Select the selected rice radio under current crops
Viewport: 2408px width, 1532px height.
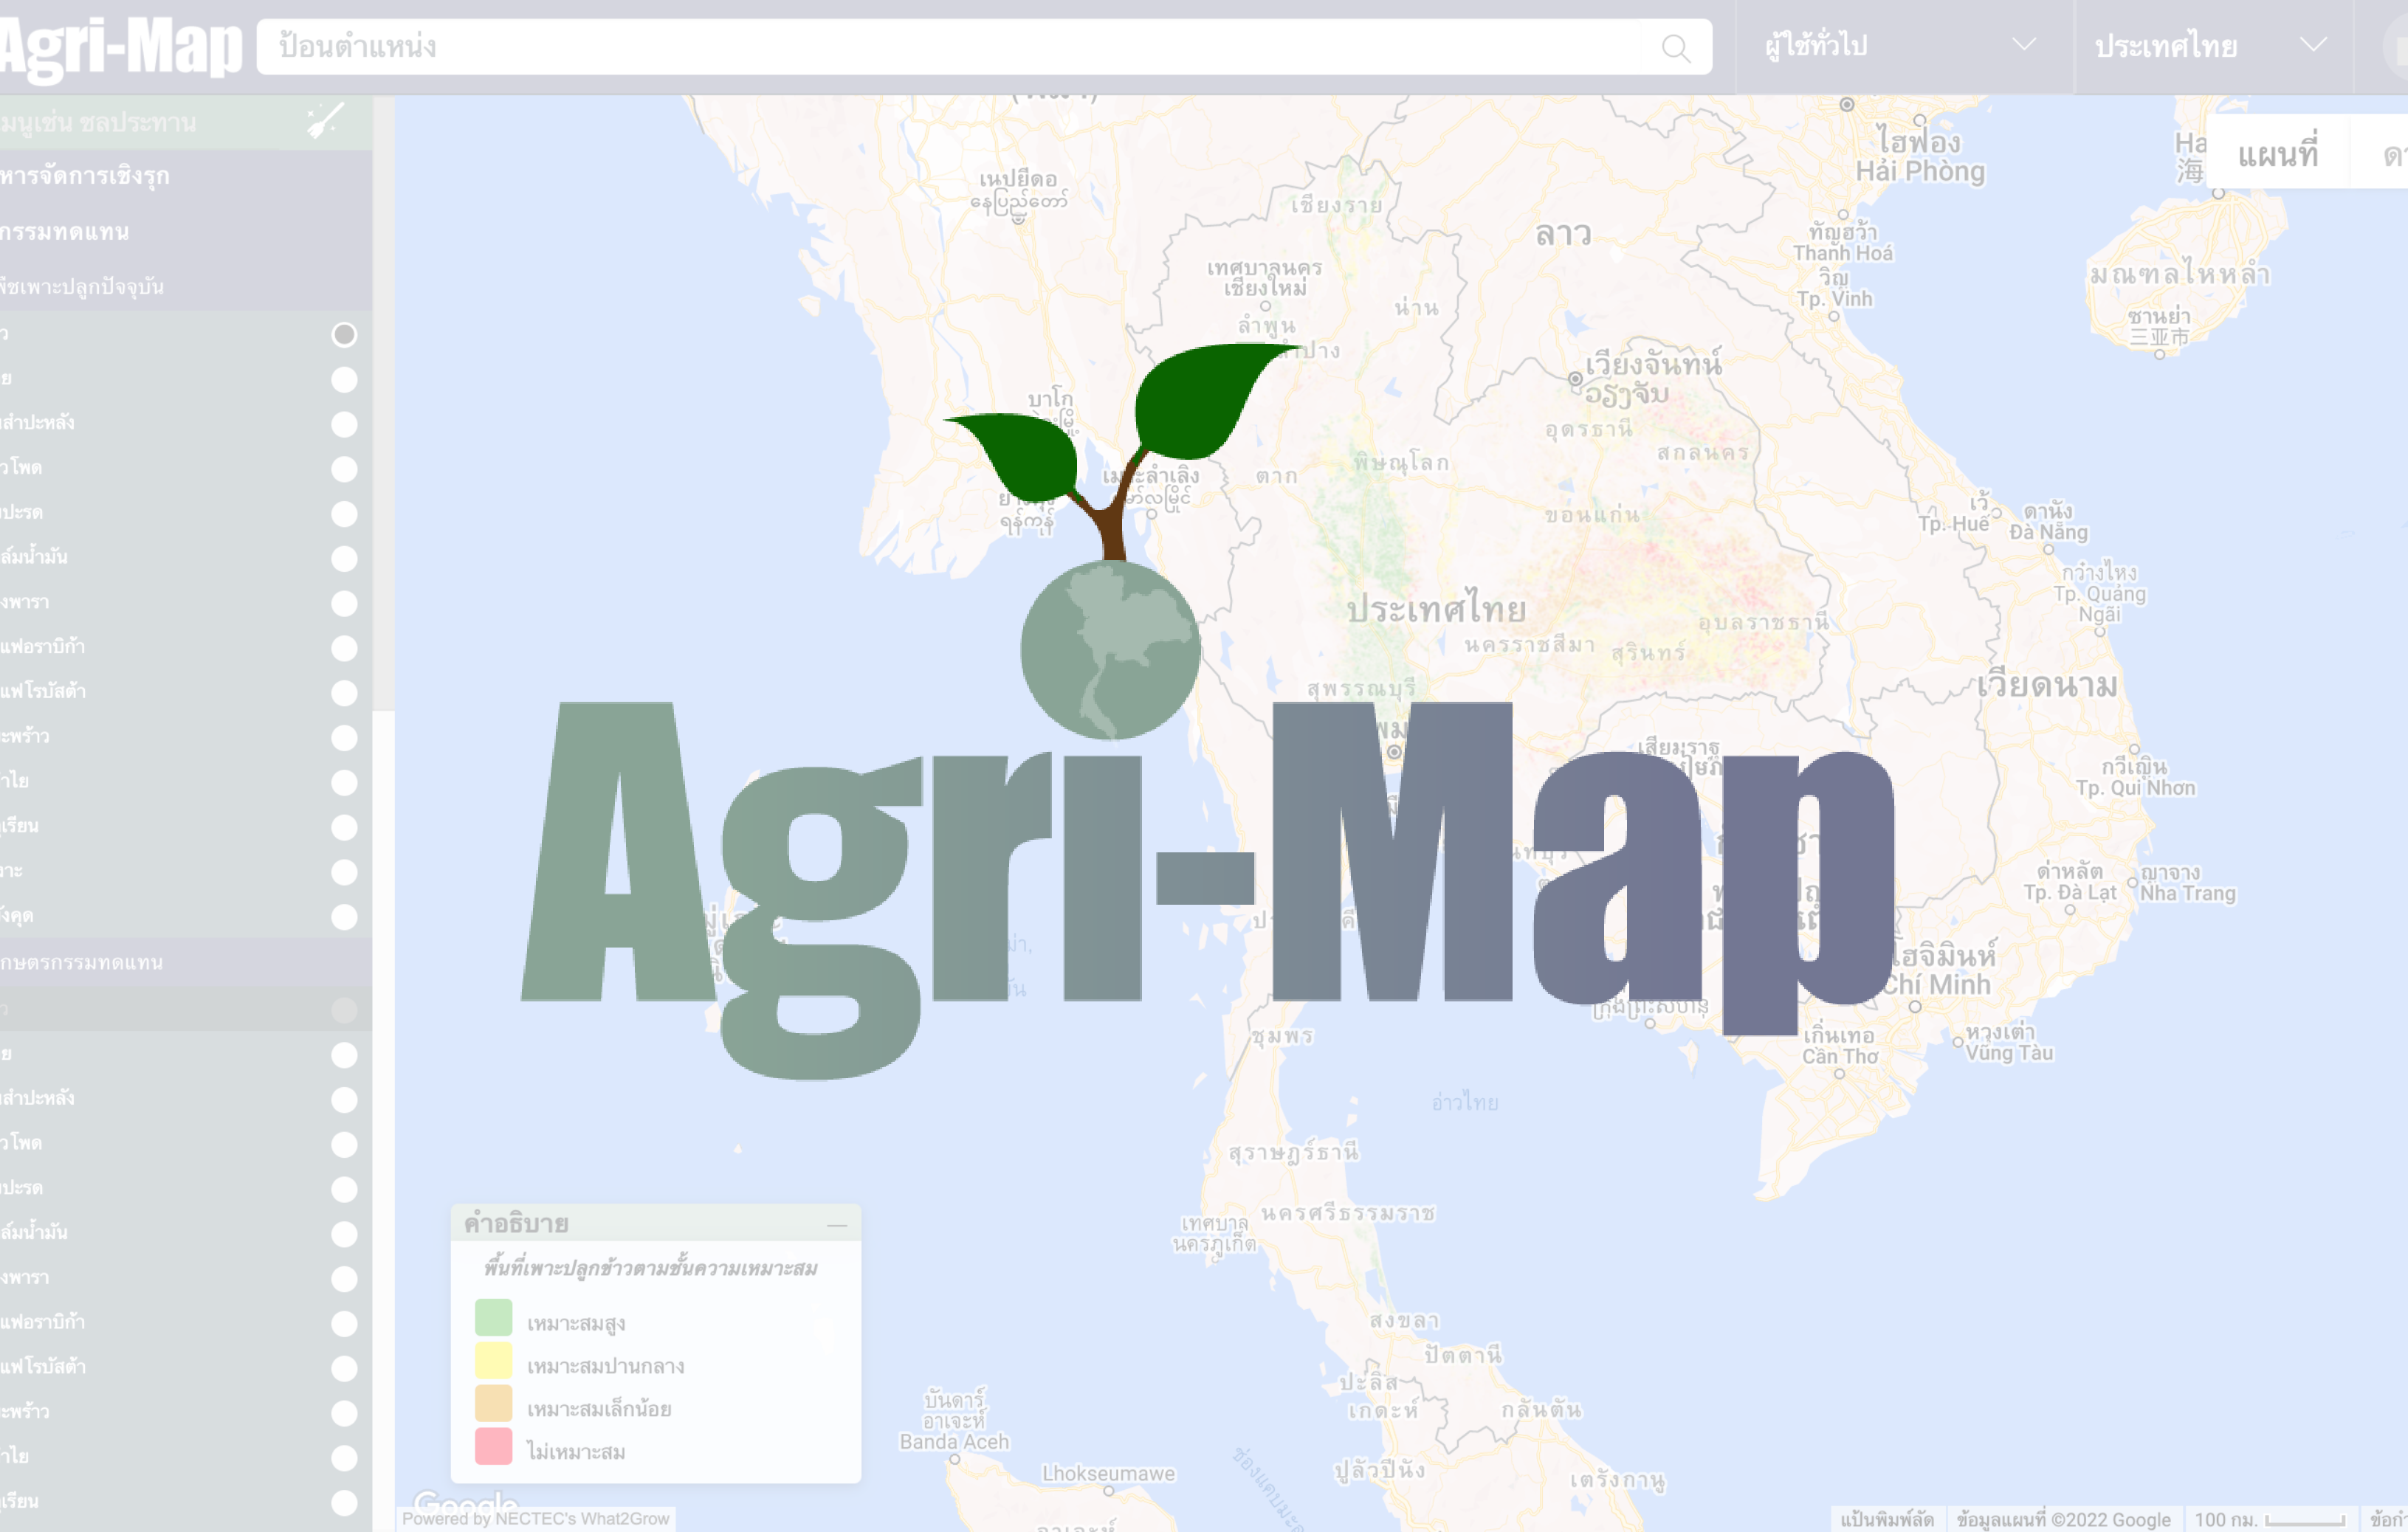[344, 334]
